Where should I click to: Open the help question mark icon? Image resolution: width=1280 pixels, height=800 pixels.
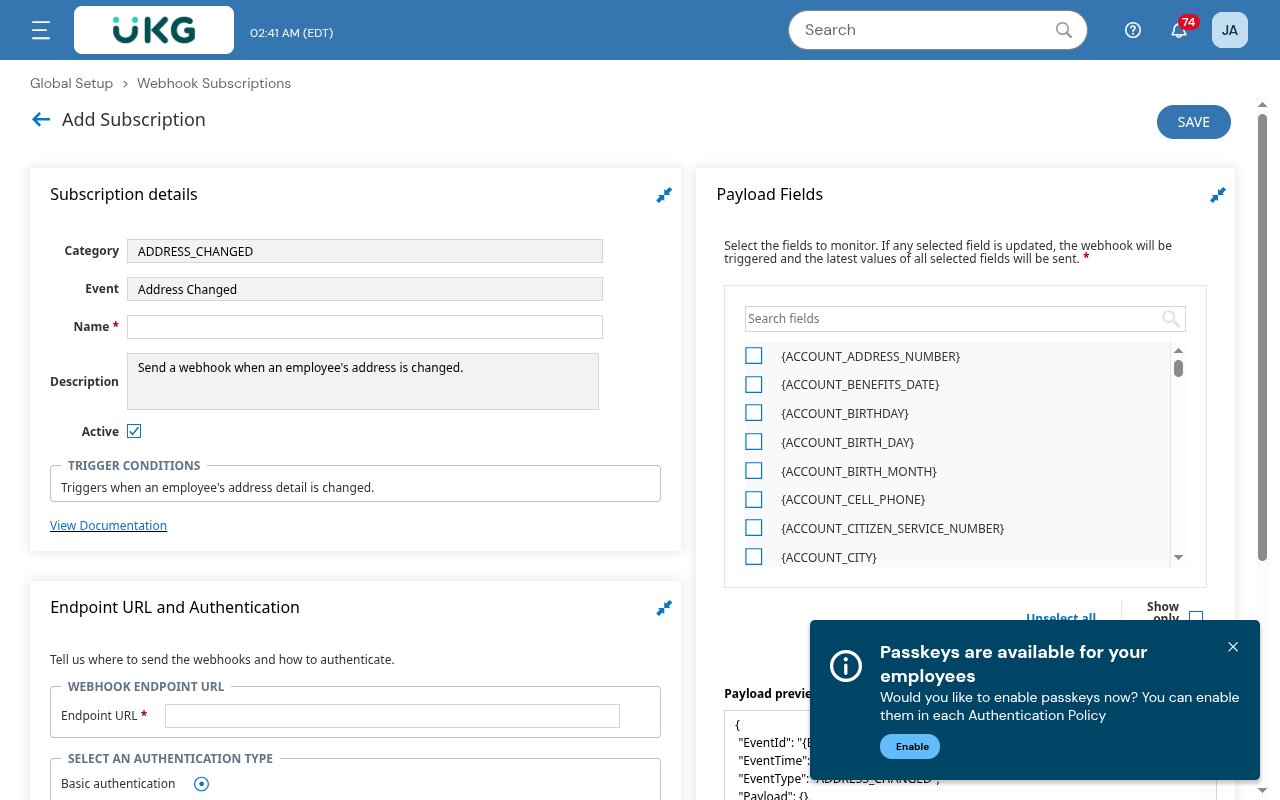(1133, 30)
